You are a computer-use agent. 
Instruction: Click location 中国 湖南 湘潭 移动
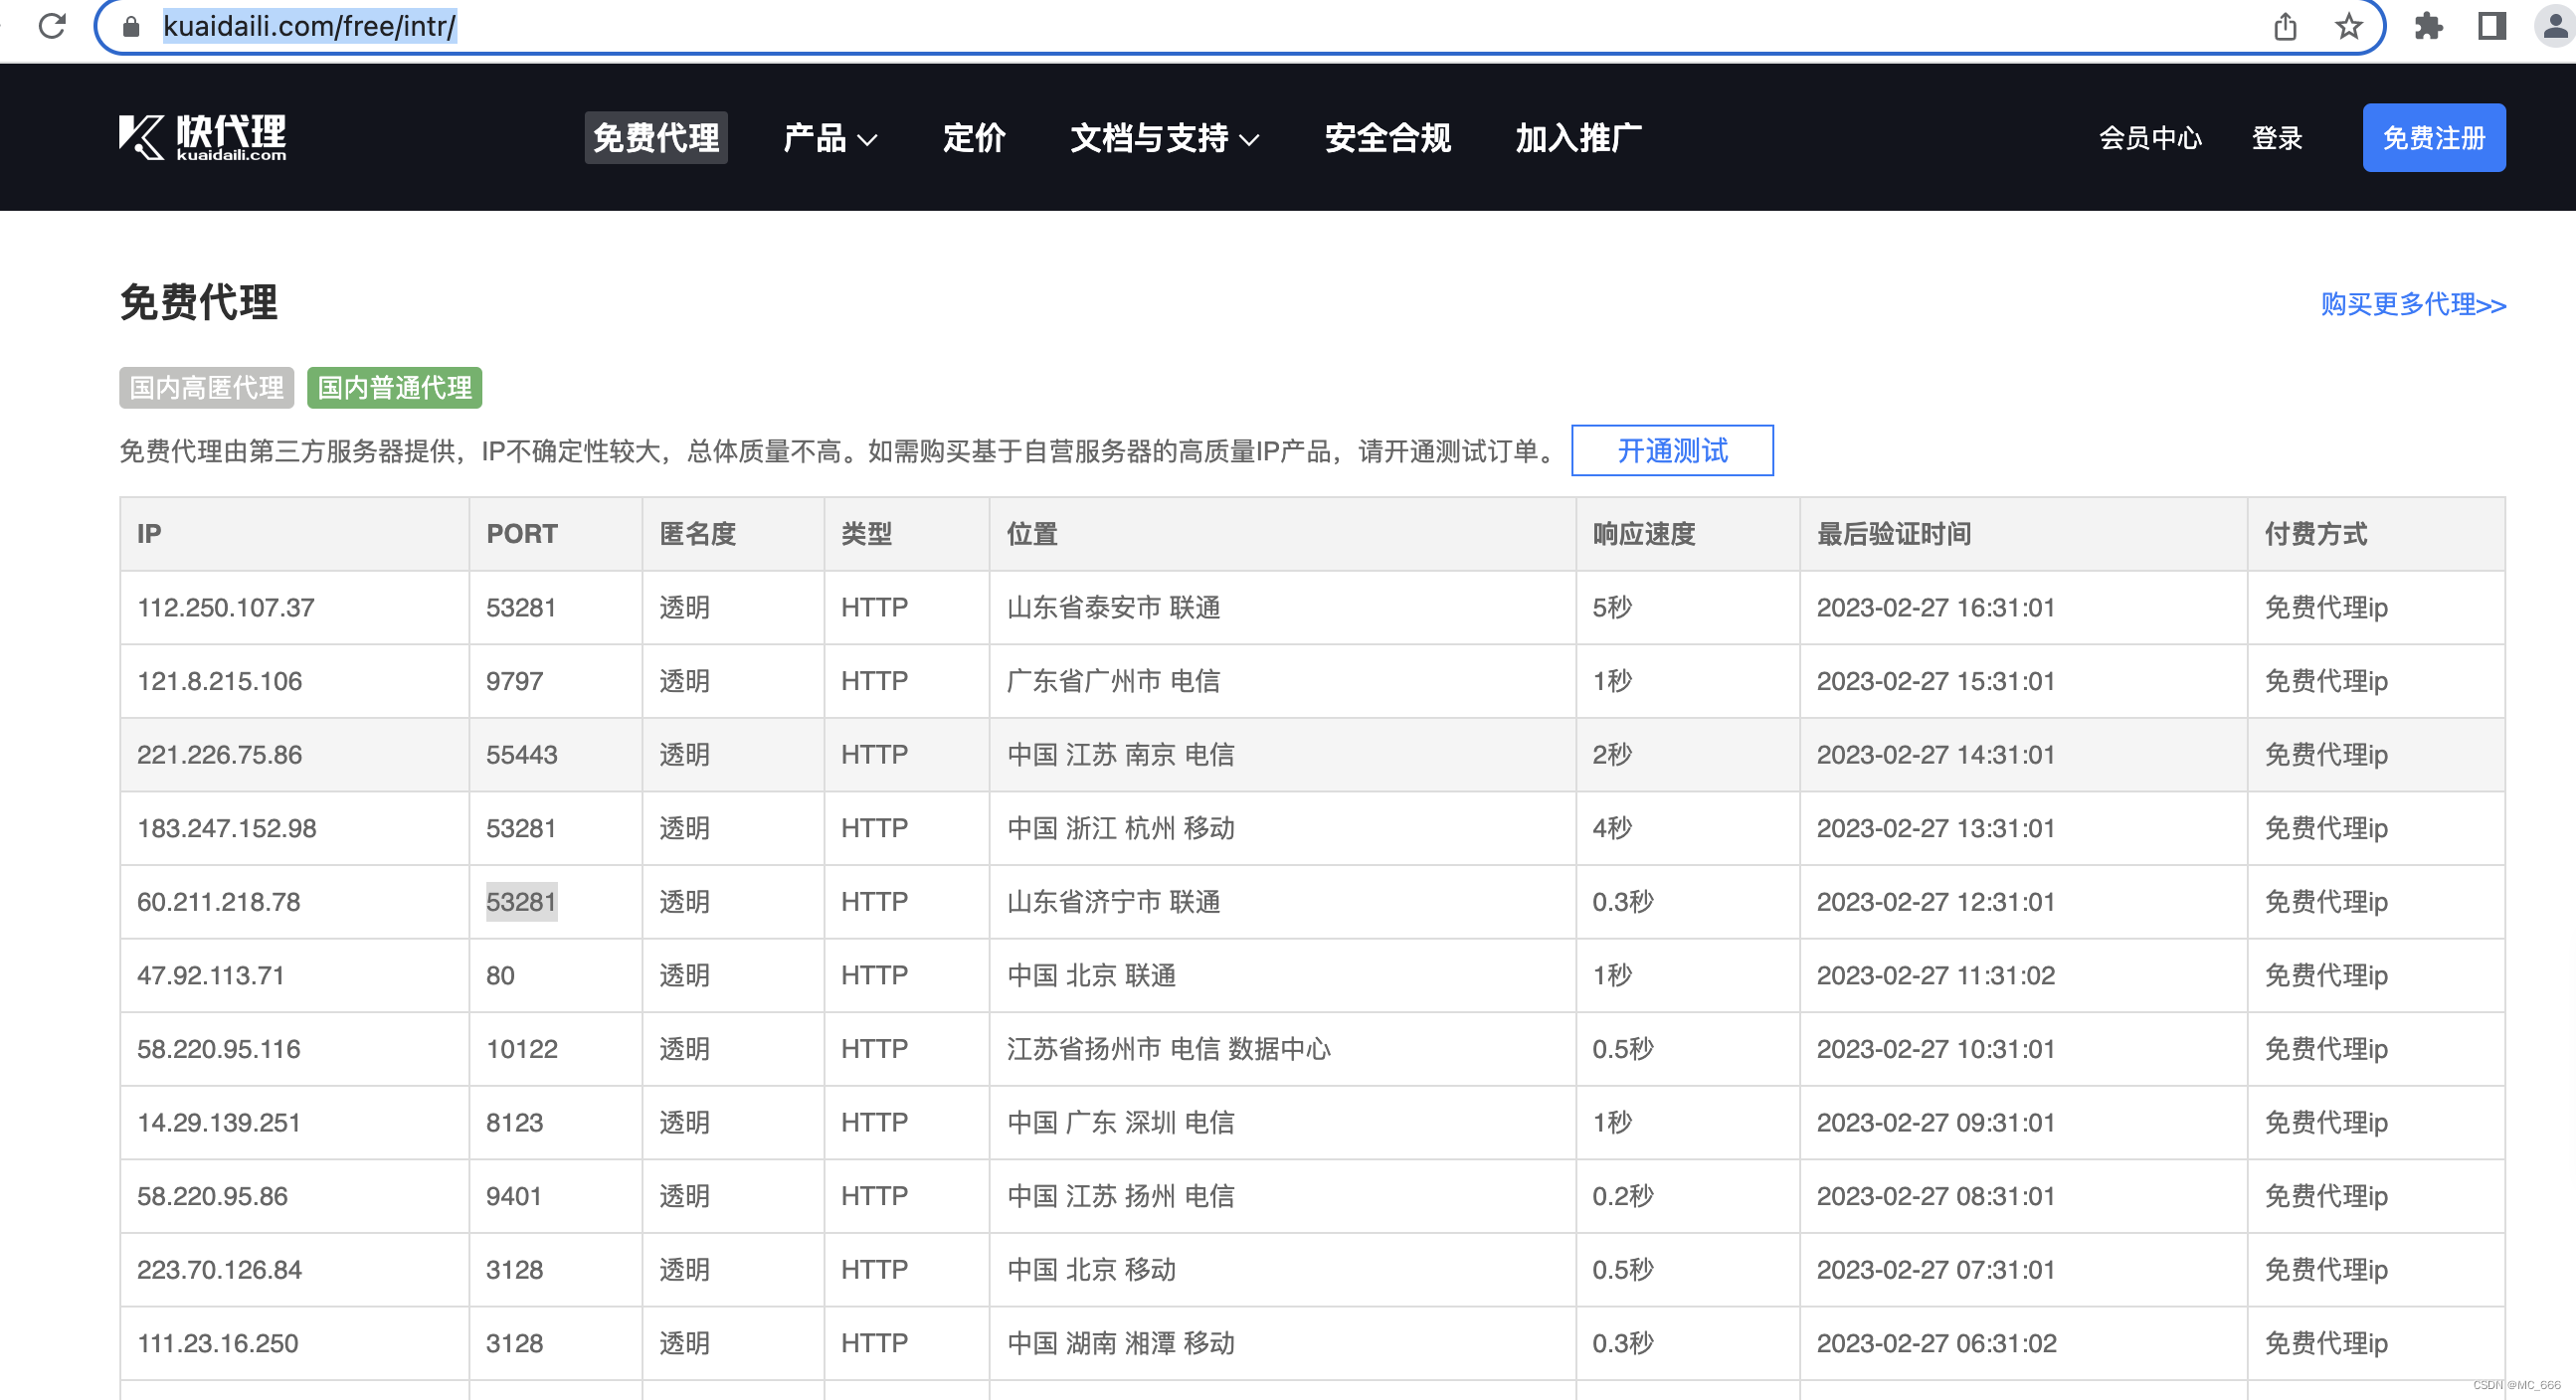(1120, 1344)
